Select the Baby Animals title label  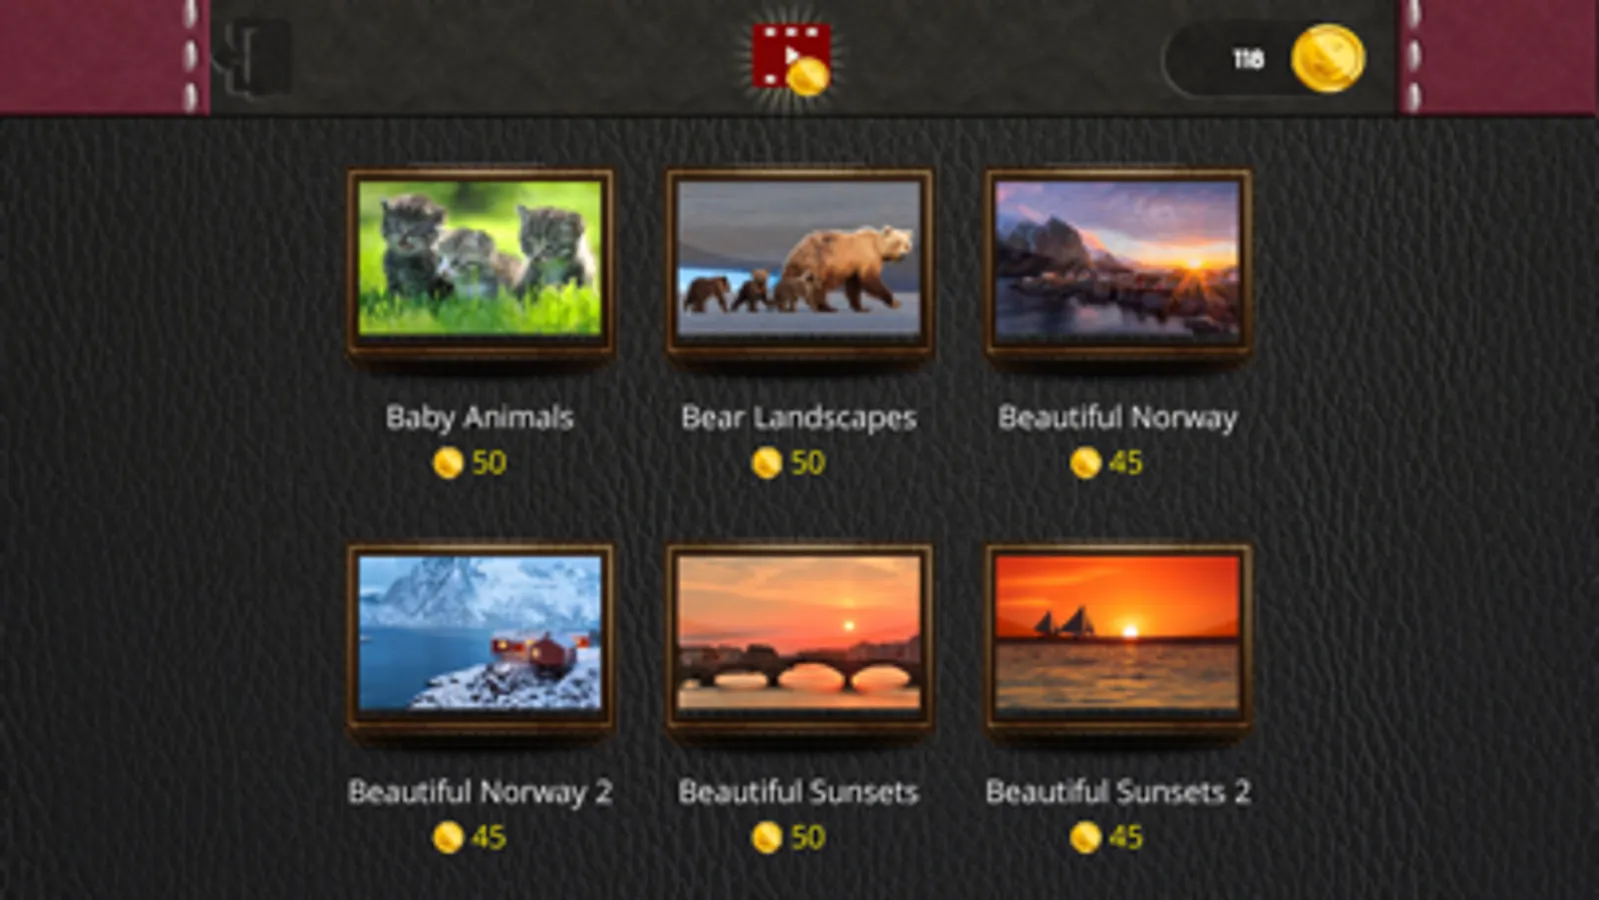(480, 417)
